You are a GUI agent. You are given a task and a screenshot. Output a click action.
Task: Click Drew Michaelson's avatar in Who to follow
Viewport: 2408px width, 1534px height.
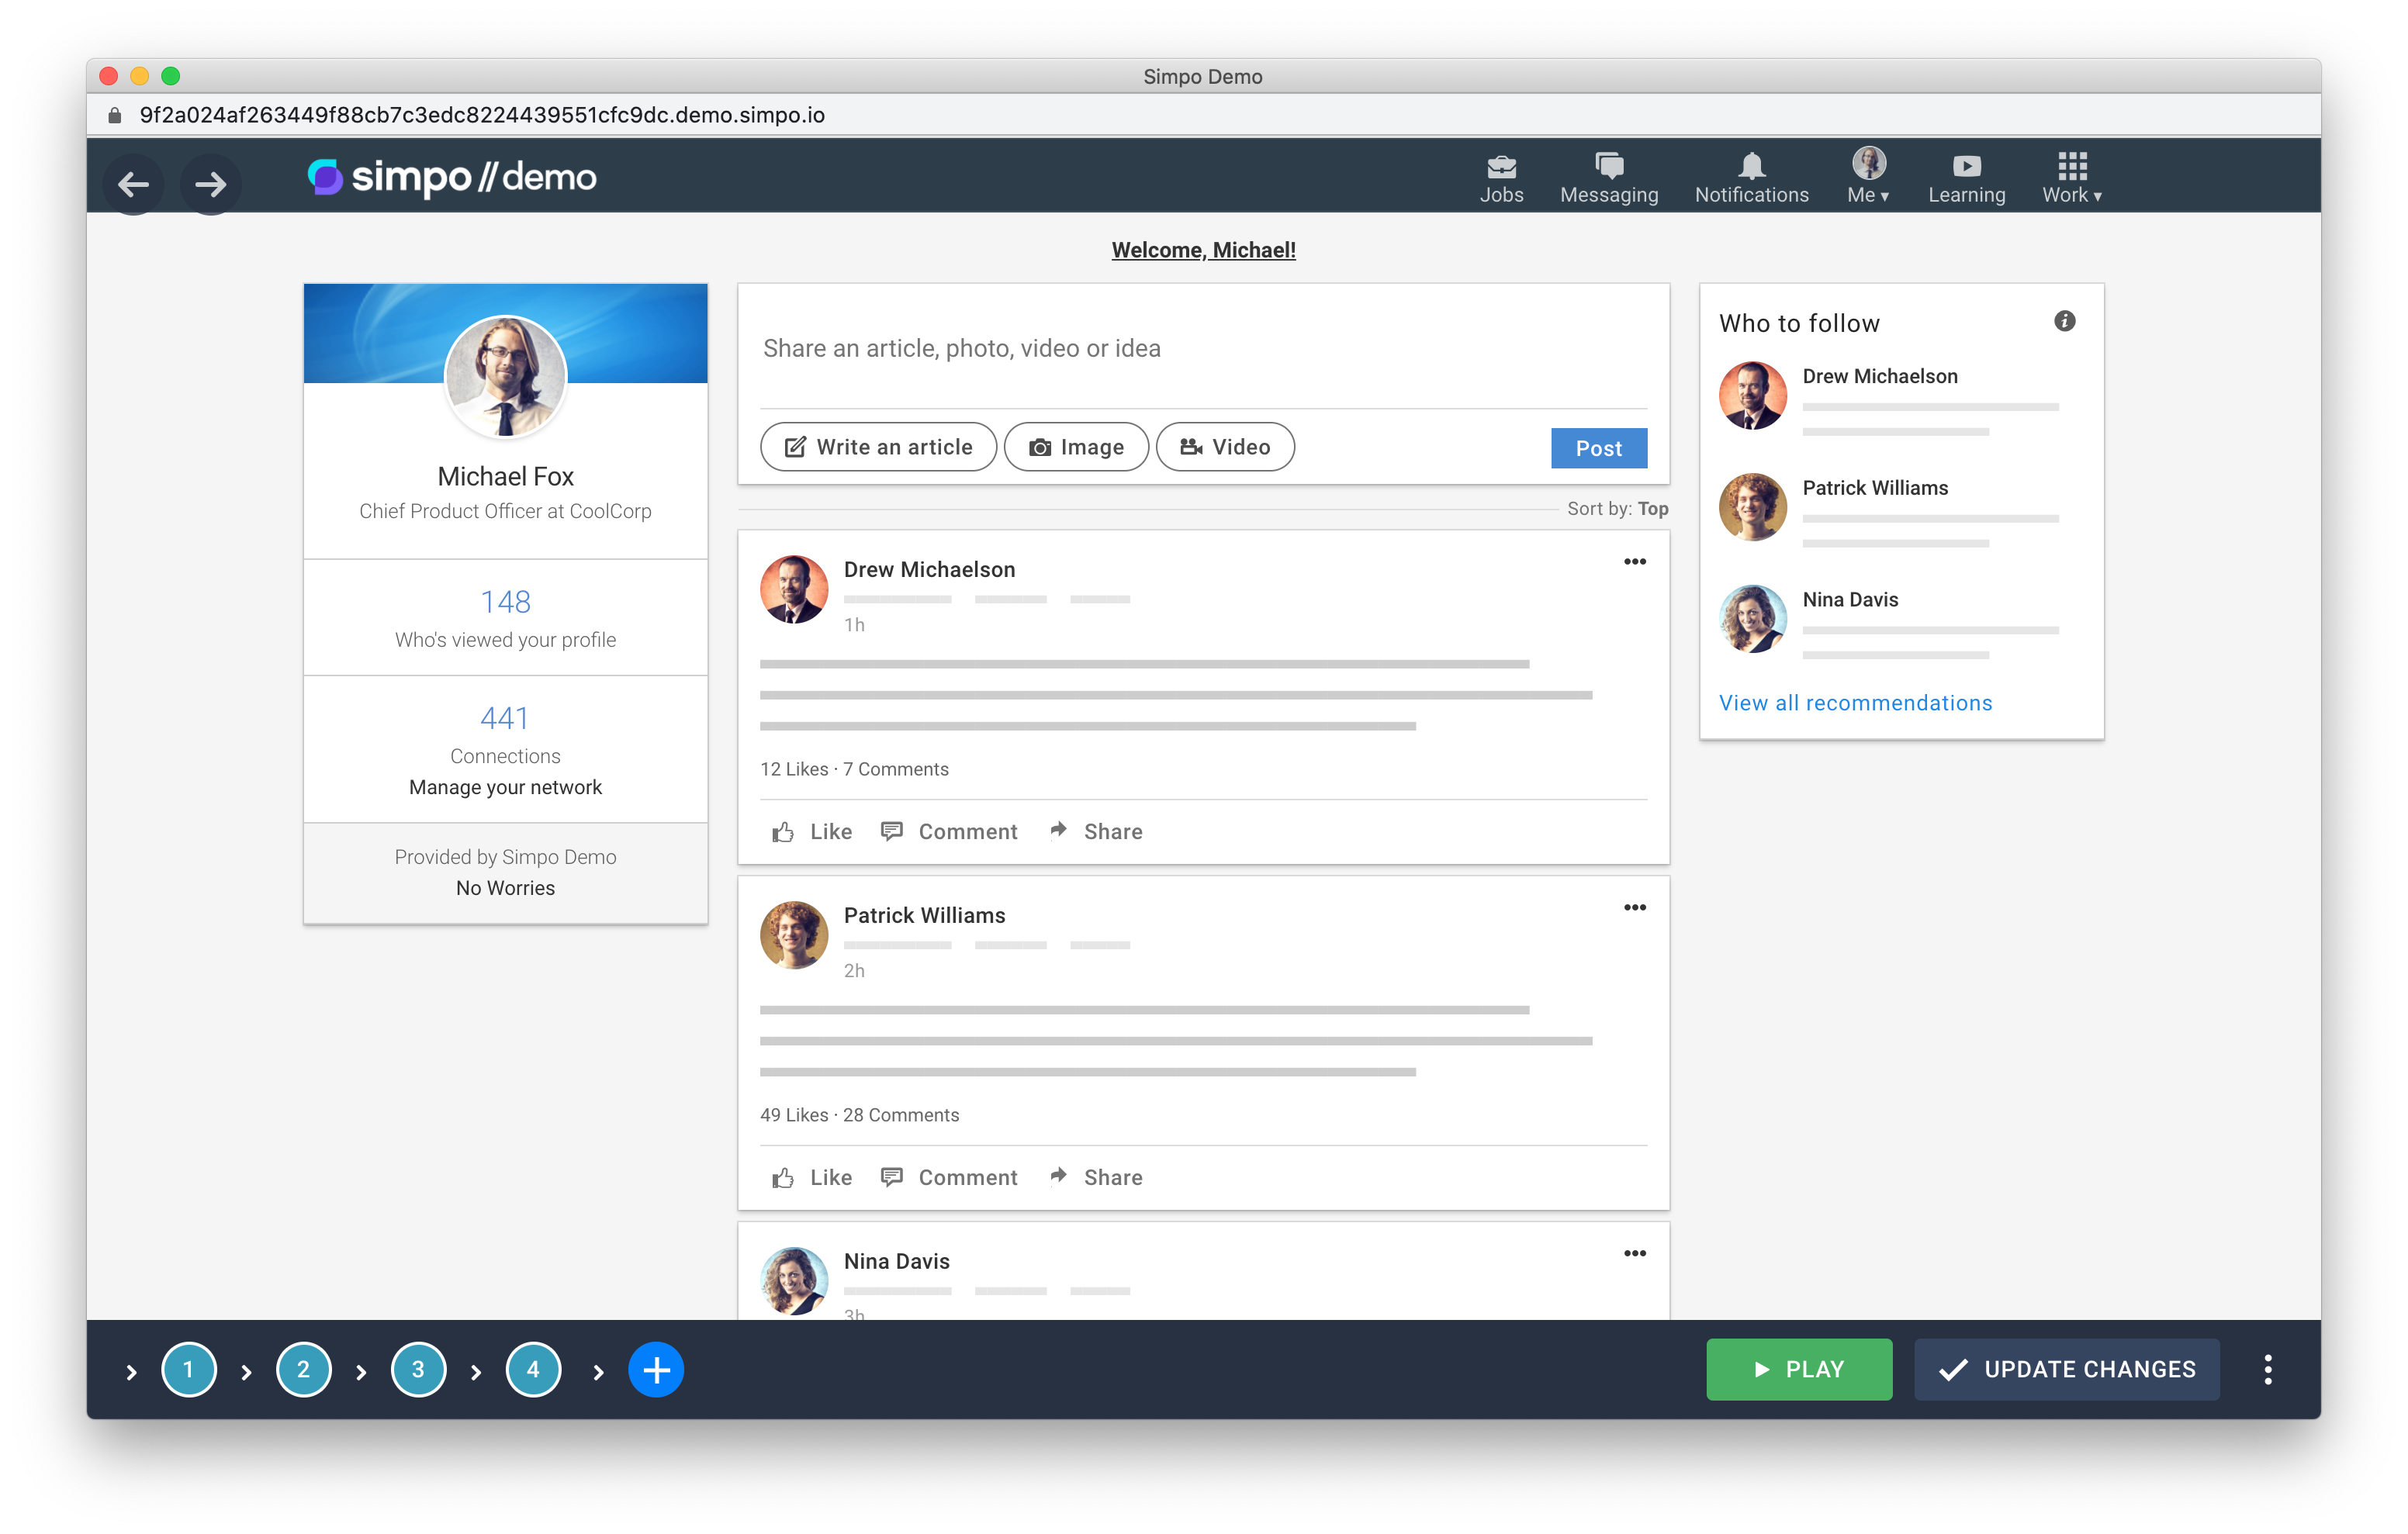click(x=1752, y=396)
